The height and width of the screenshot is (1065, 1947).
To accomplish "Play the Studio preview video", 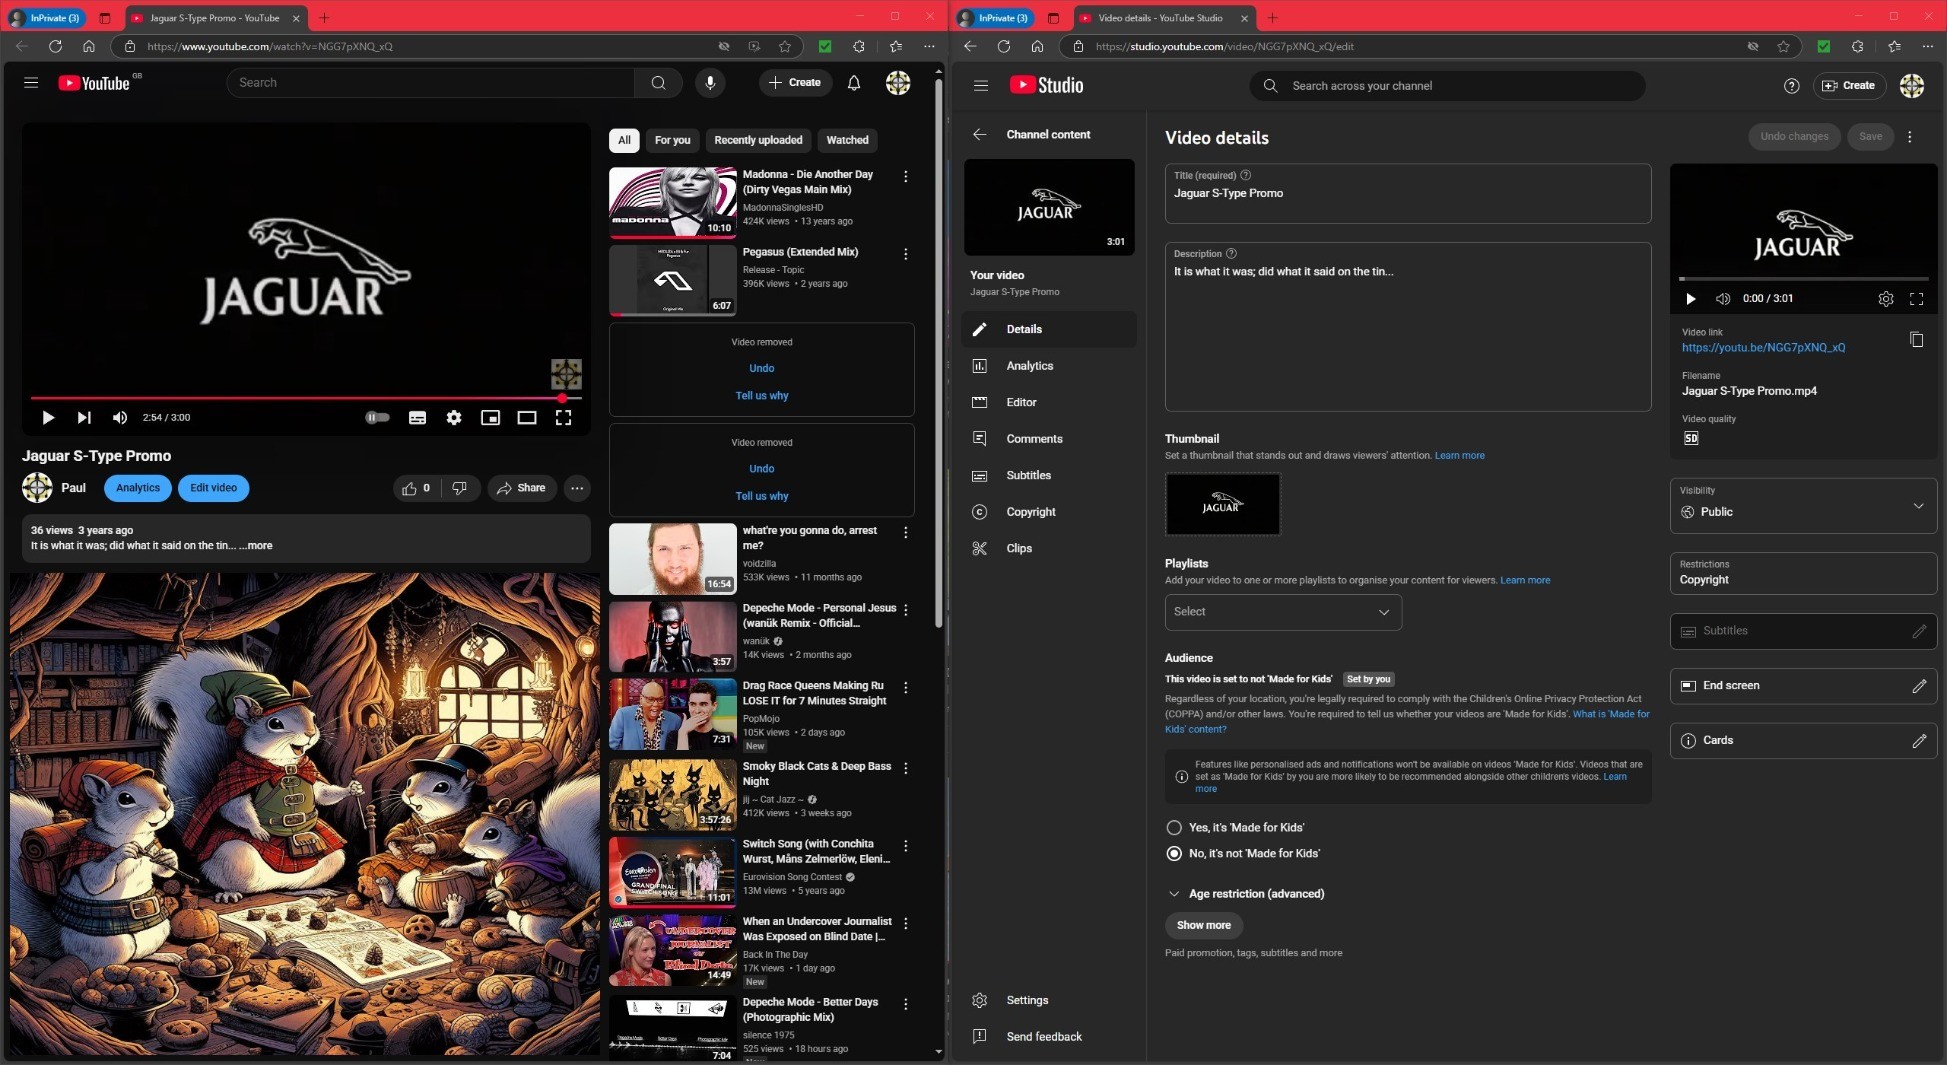I will (1691, 299).
